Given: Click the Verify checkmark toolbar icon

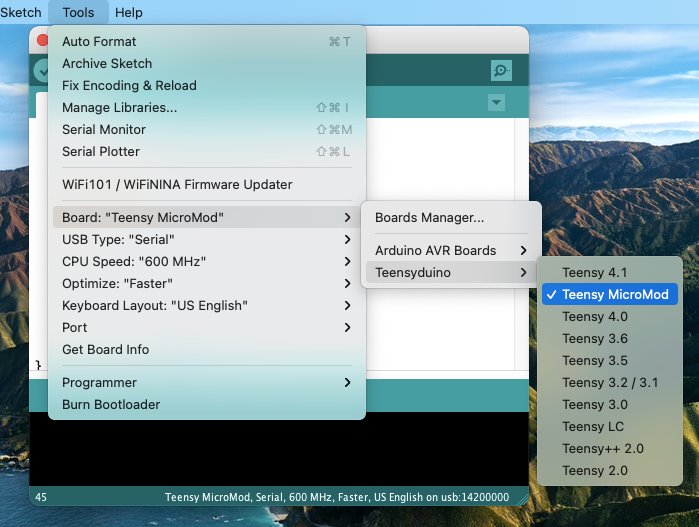Looking at the screenshot, I should coord(42,70).
